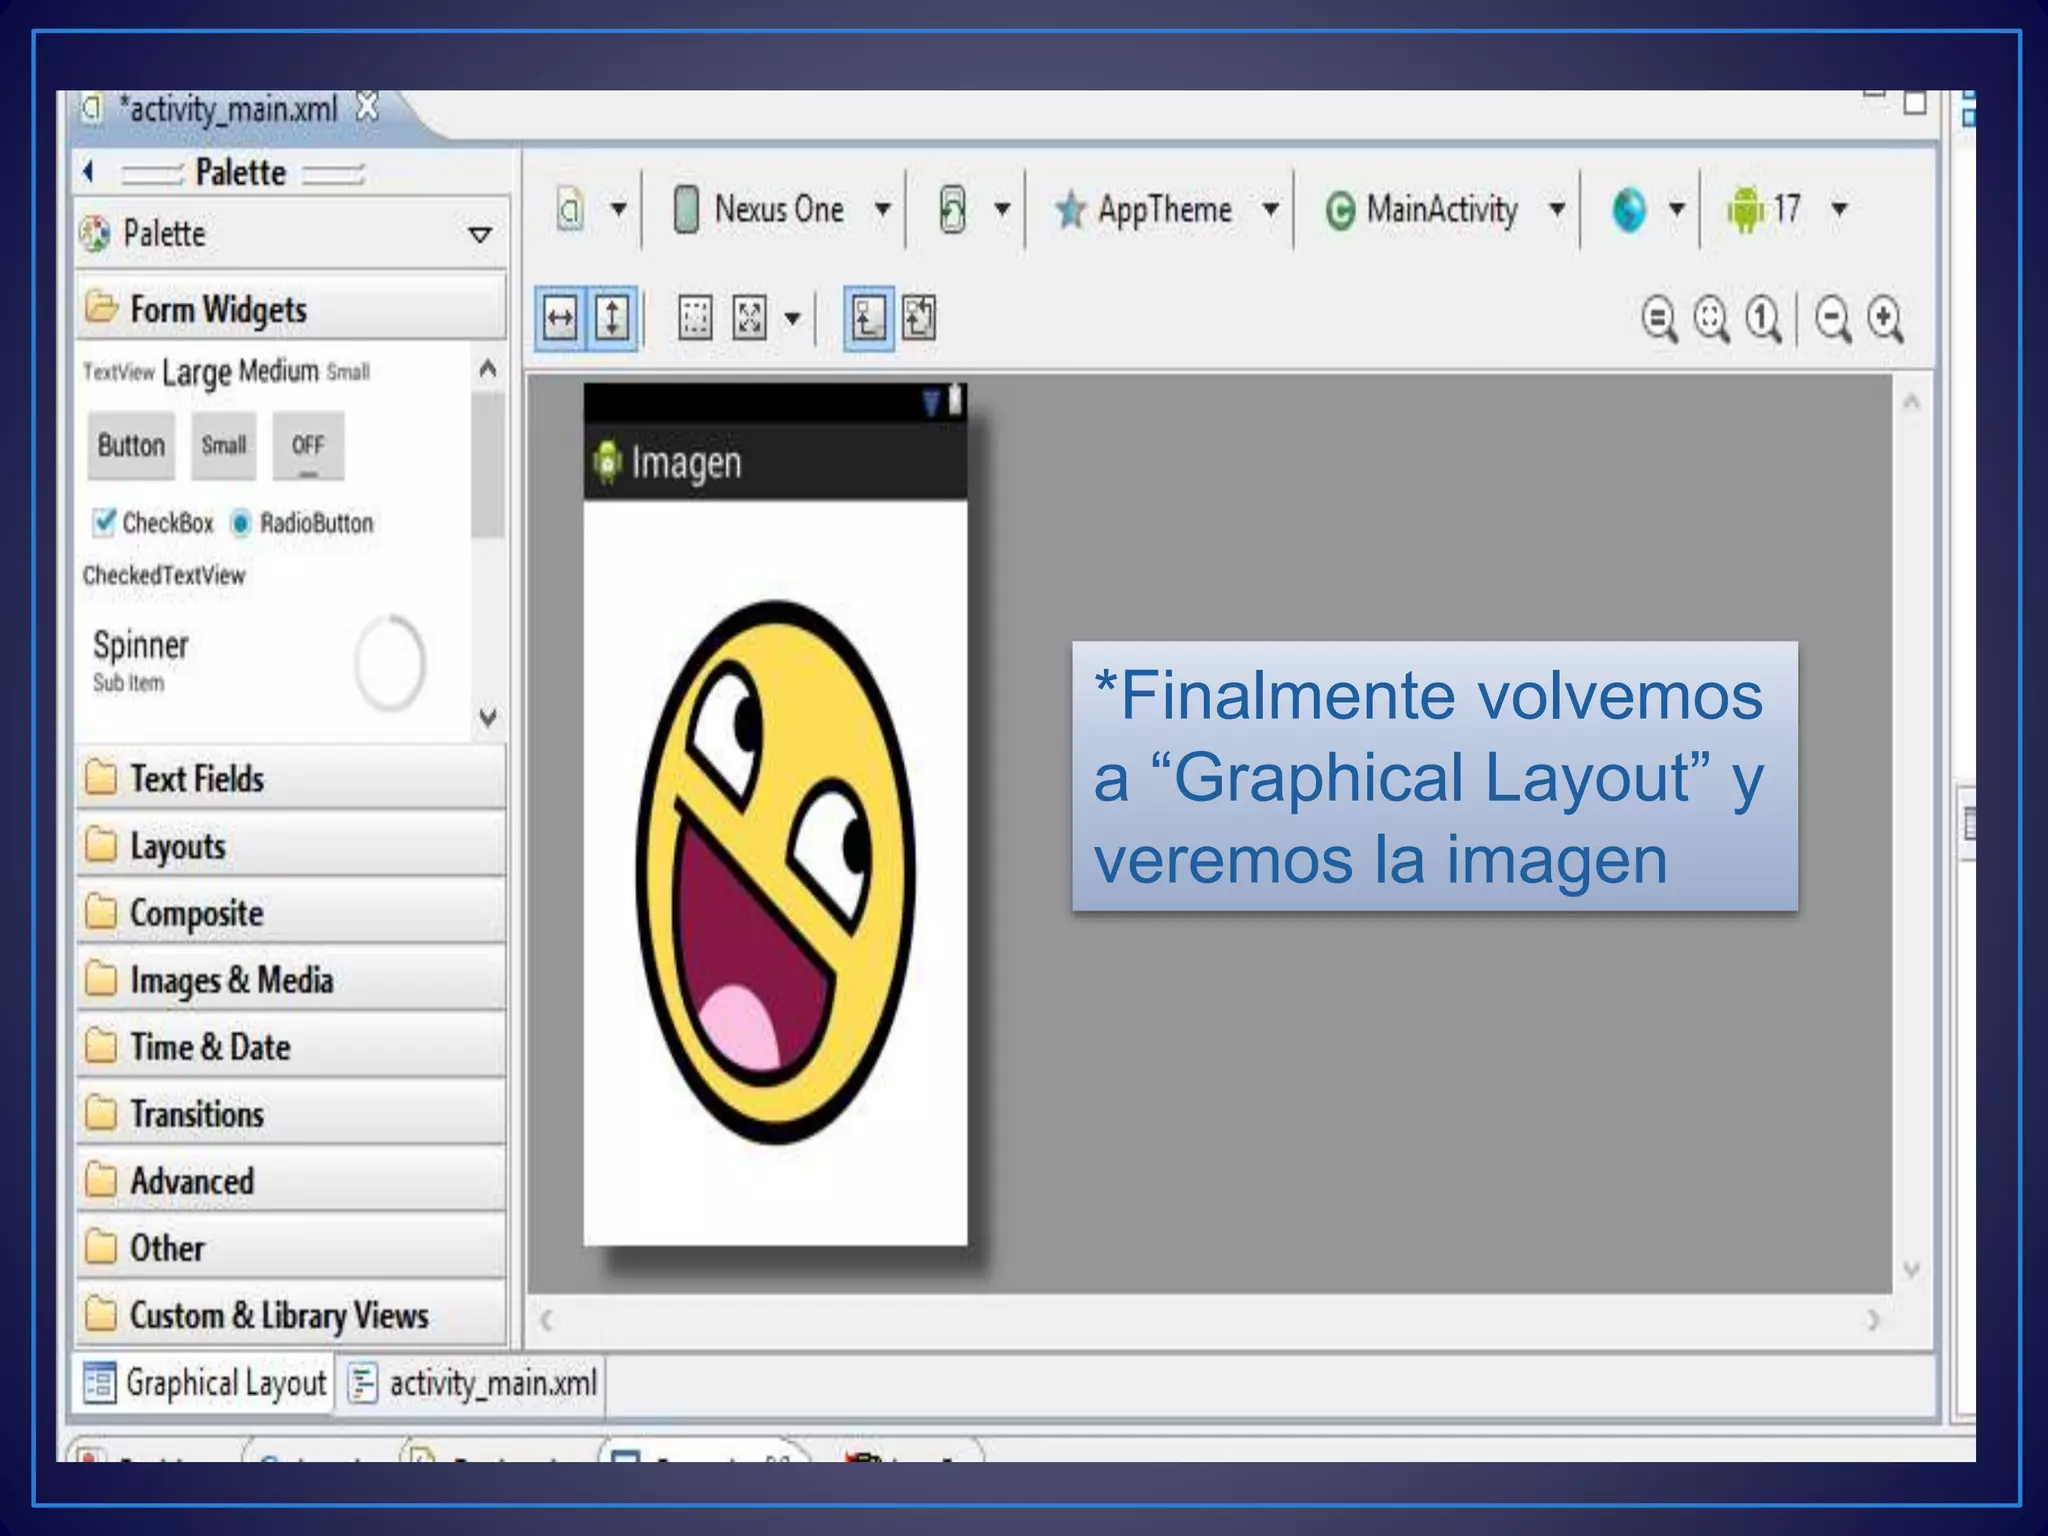Click the gravity arrows icon
Image resolution: width=2048 pixels, height=1536 pixels.
tap(749, 319)
